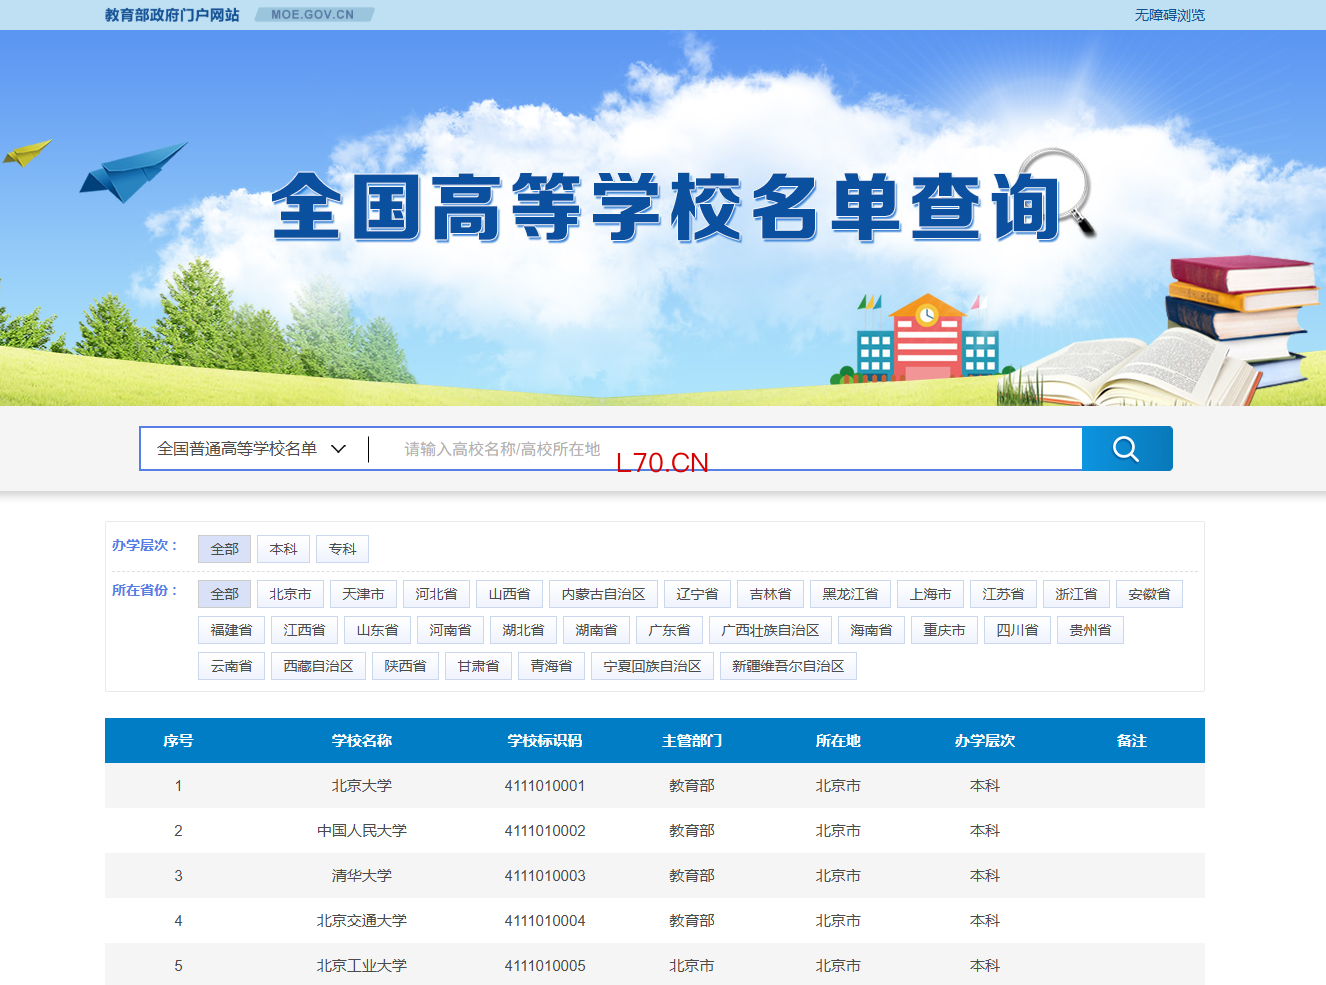The width and height of the screenshot is (1326, 985).
Task: Filter schools by 广东省
Action: (669, 630)
